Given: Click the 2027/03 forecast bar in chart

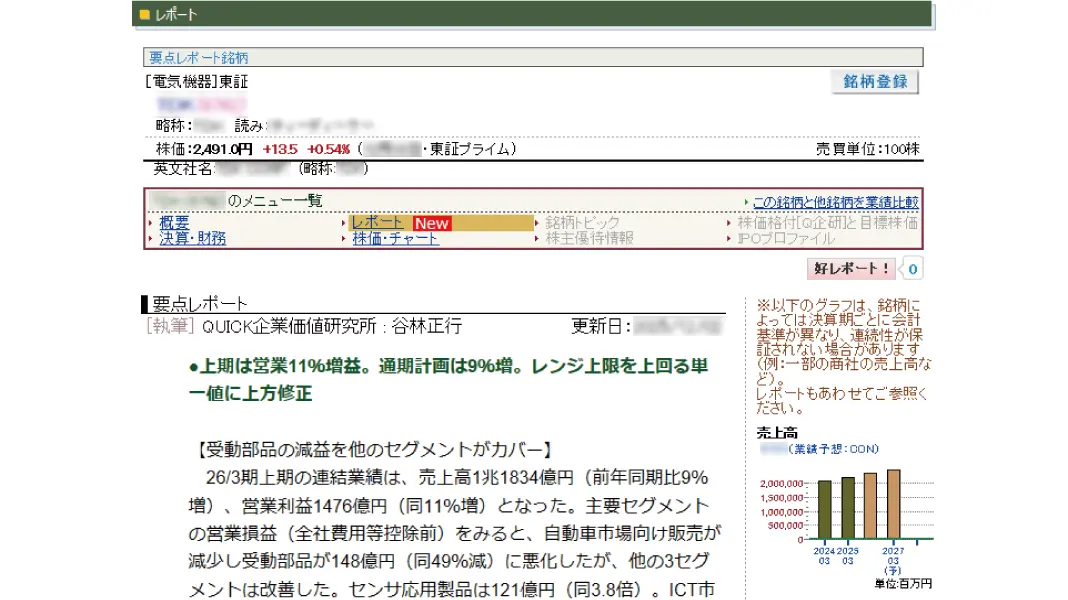Looking at the screenshot, I should tap(893, 504).
